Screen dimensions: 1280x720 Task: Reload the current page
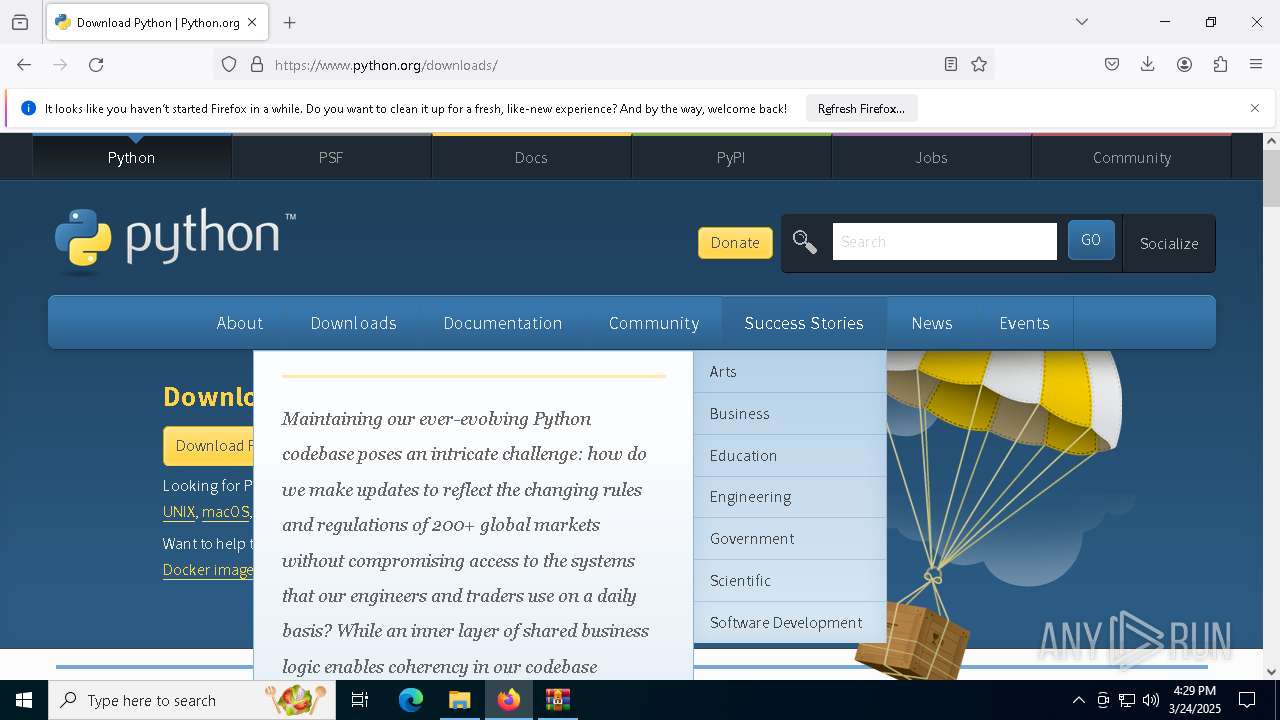pyautogui.click(x=96, y=65)
